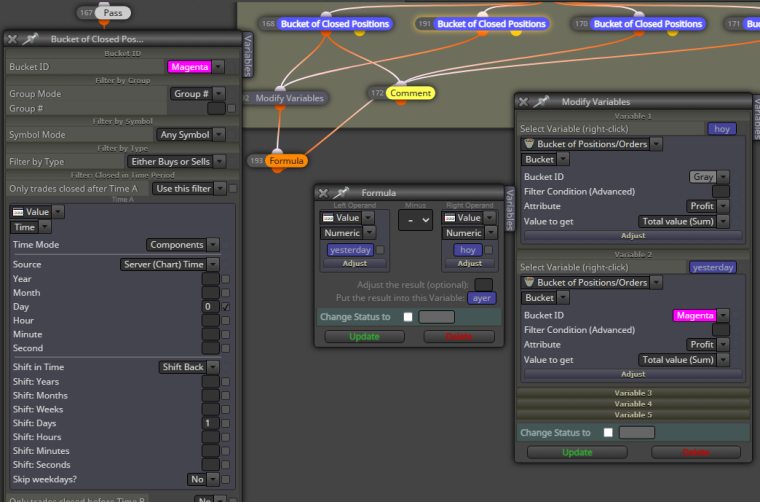Click the bucket icon in Variable 2 source selector
This screenshot has width=760, height=502.
(529, 282)
